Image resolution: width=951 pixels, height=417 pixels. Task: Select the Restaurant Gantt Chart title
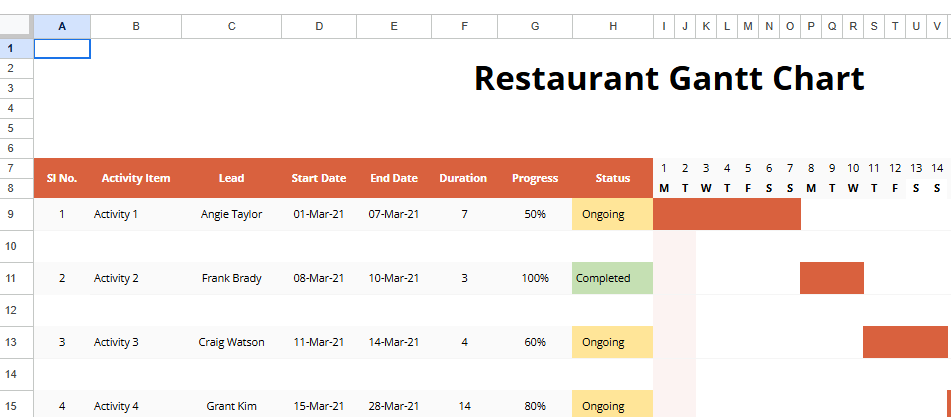pyautogui.click(x=668, y=78)
